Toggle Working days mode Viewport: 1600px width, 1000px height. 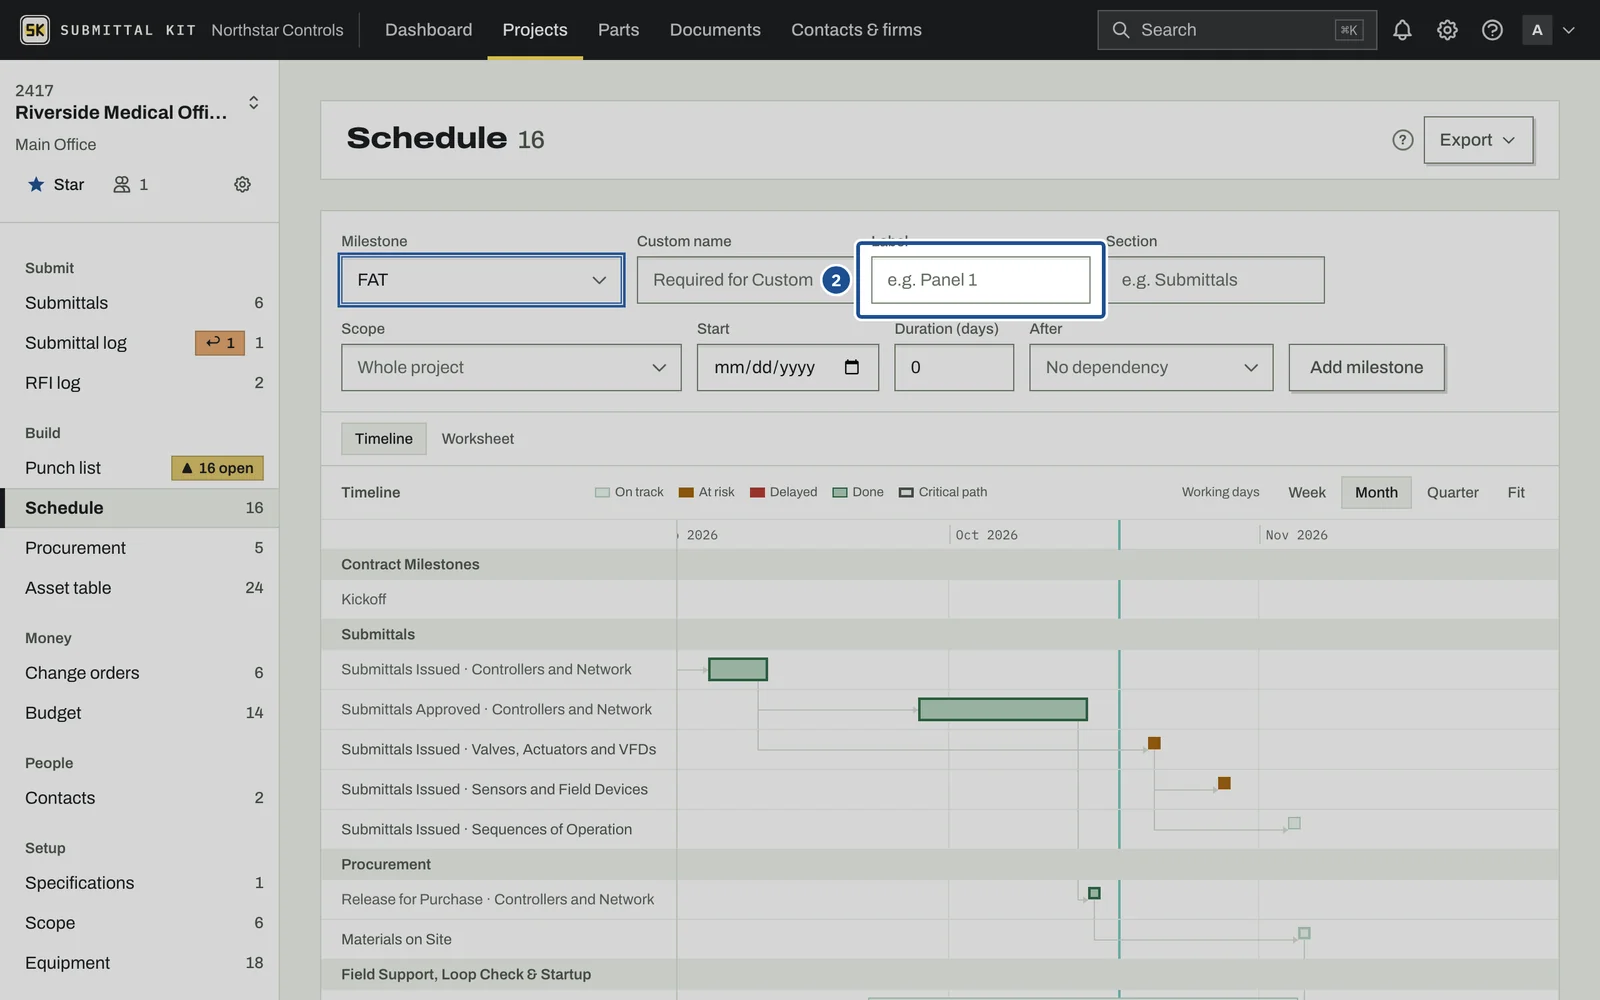(1220, 492)
